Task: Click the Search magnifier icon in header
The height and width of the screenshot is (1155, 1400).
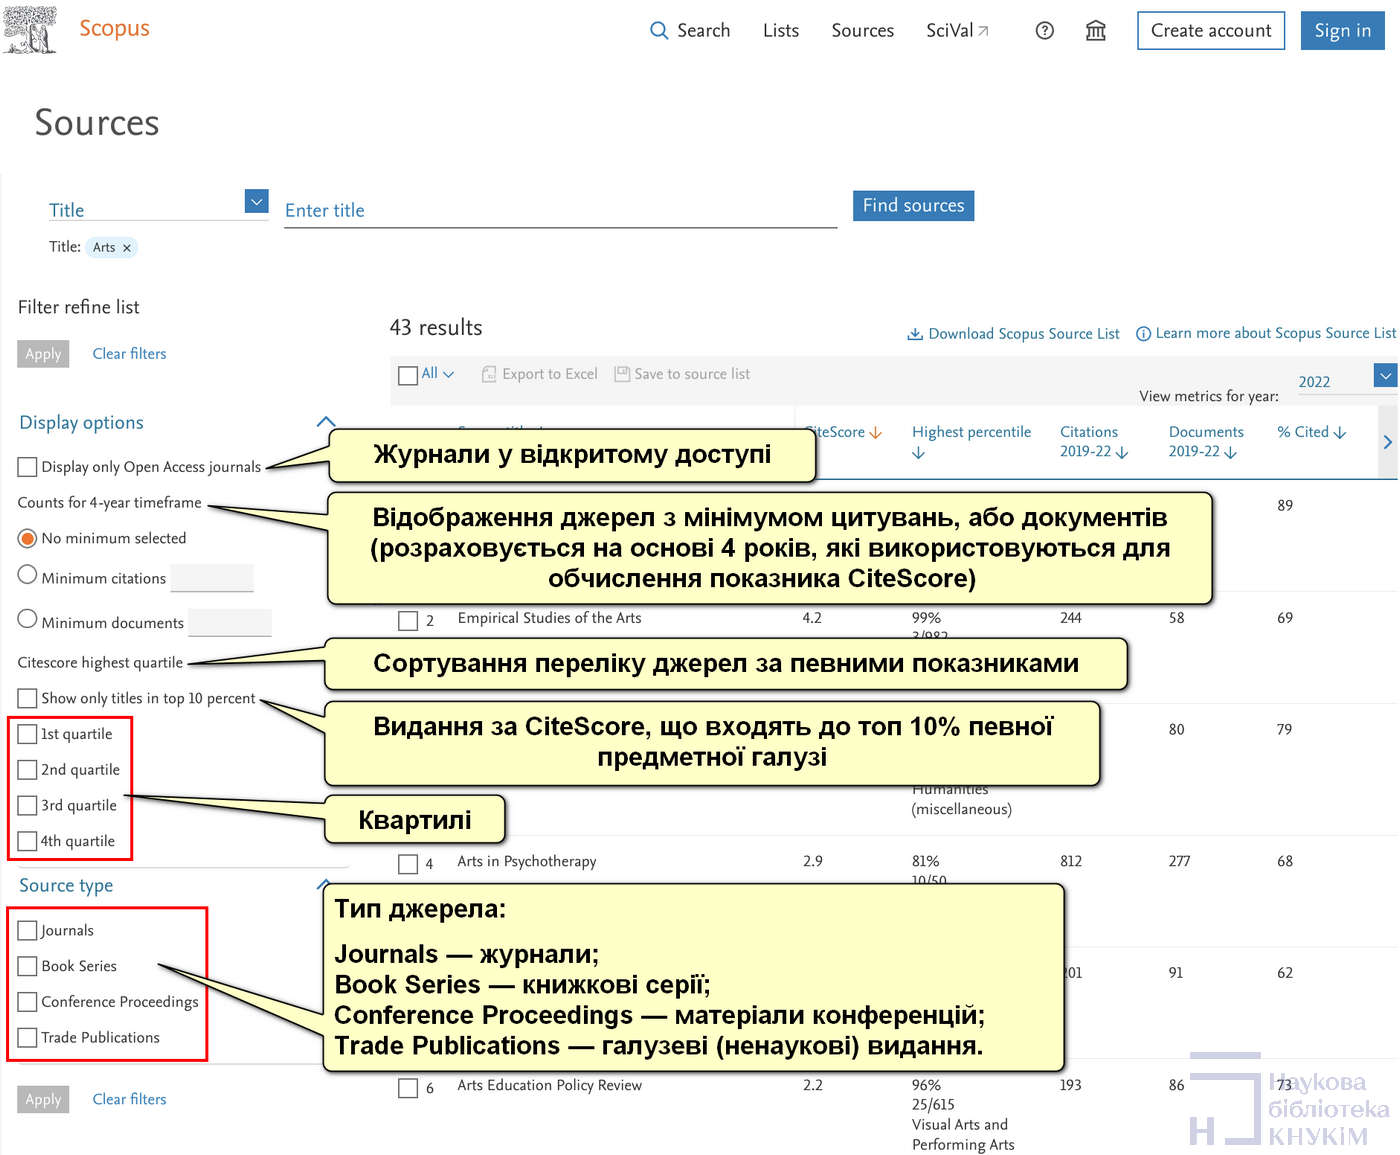Action: tap(659, 31)
